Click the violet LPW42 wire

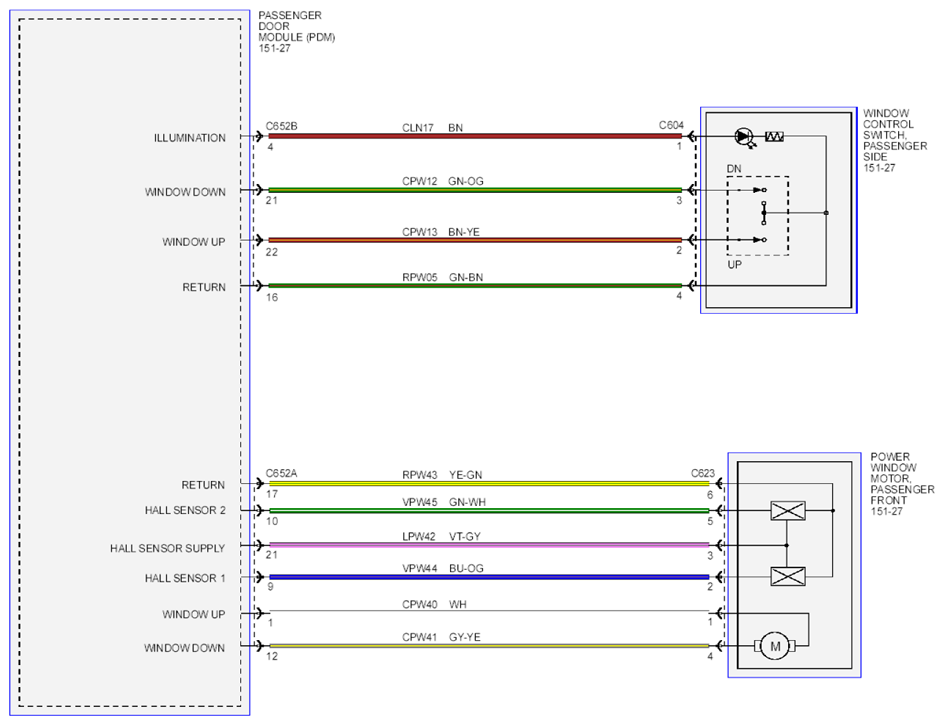489,545
